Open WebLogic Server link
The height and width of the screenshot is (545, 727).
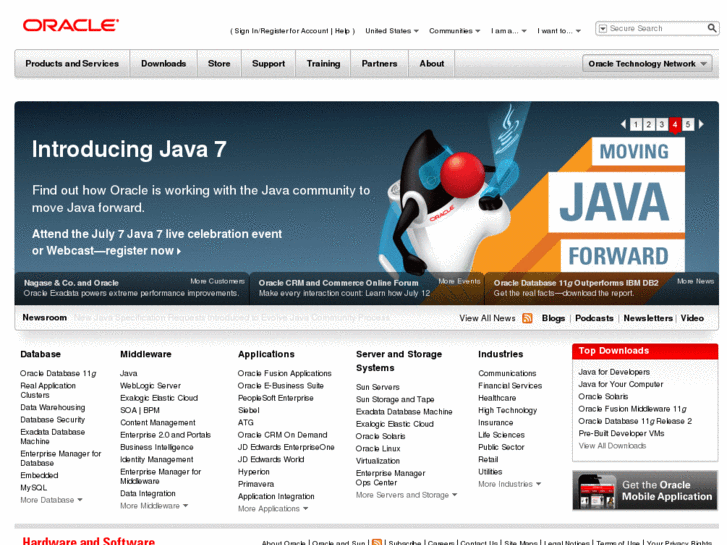click(x=150, y=386)
